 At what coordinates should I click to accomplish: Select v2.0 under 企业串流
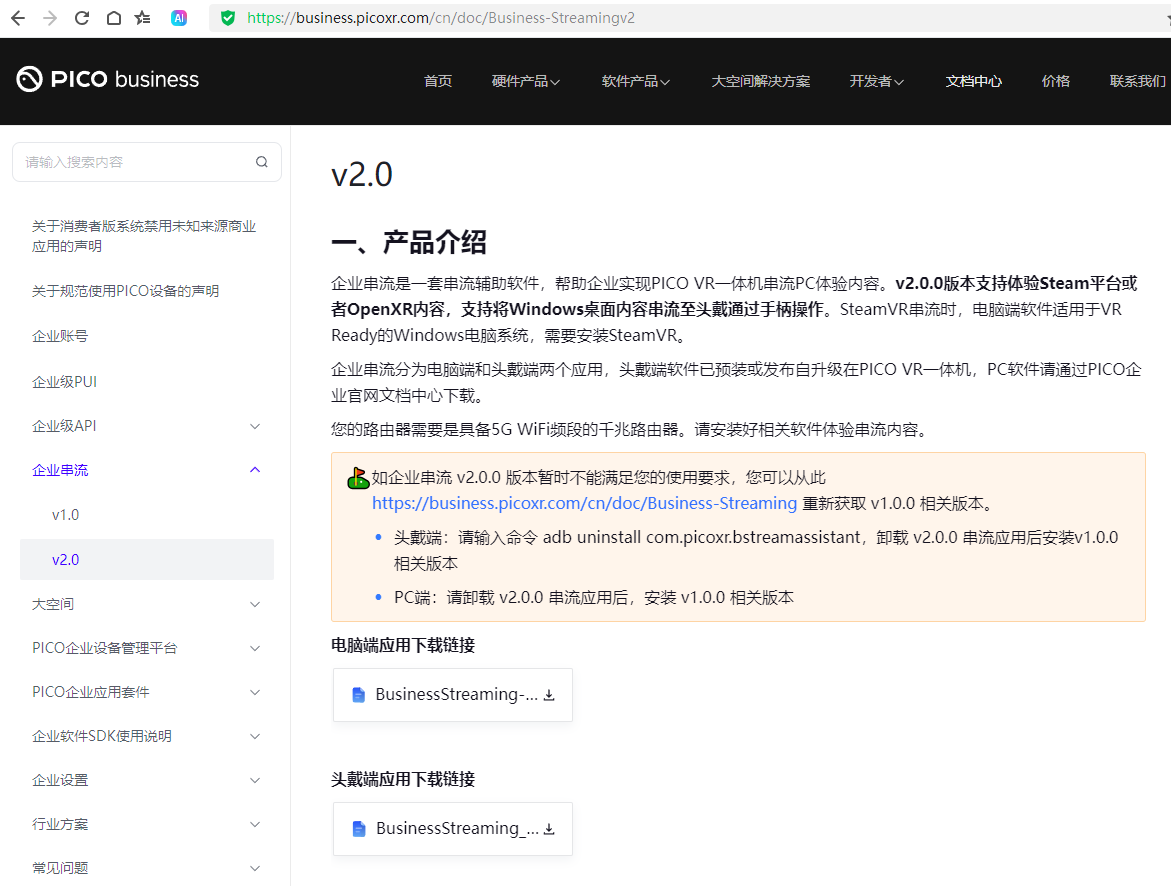click(146, 560)
